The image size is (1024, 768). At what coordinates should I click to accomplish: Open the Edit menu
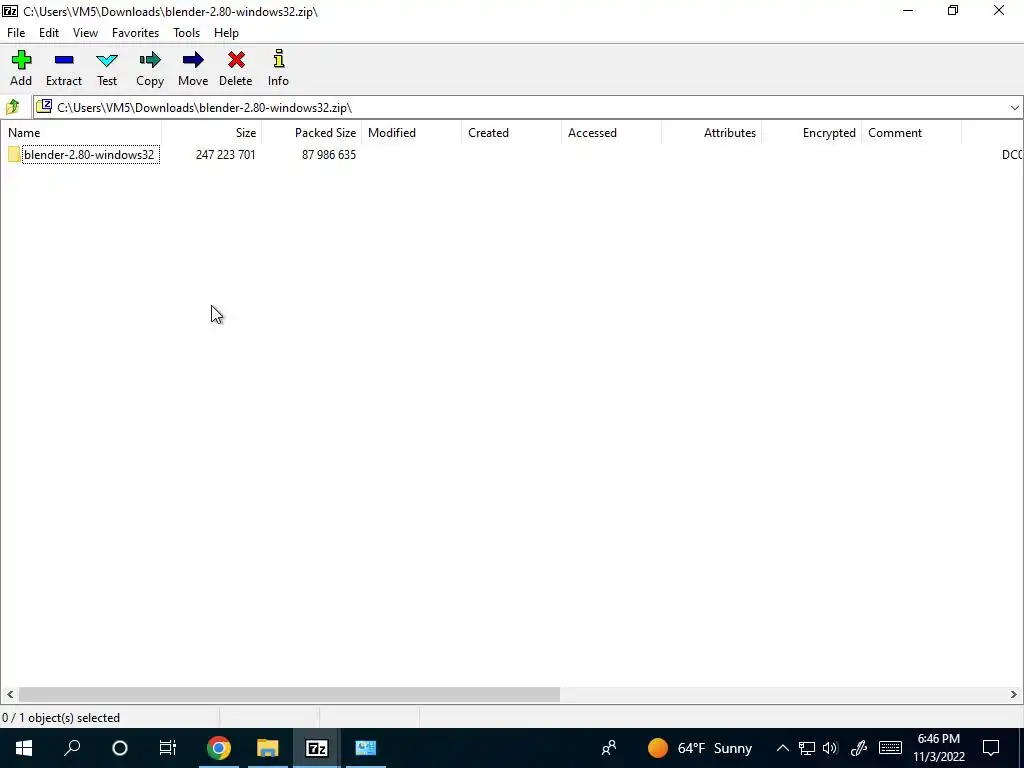tap(49, 33)
